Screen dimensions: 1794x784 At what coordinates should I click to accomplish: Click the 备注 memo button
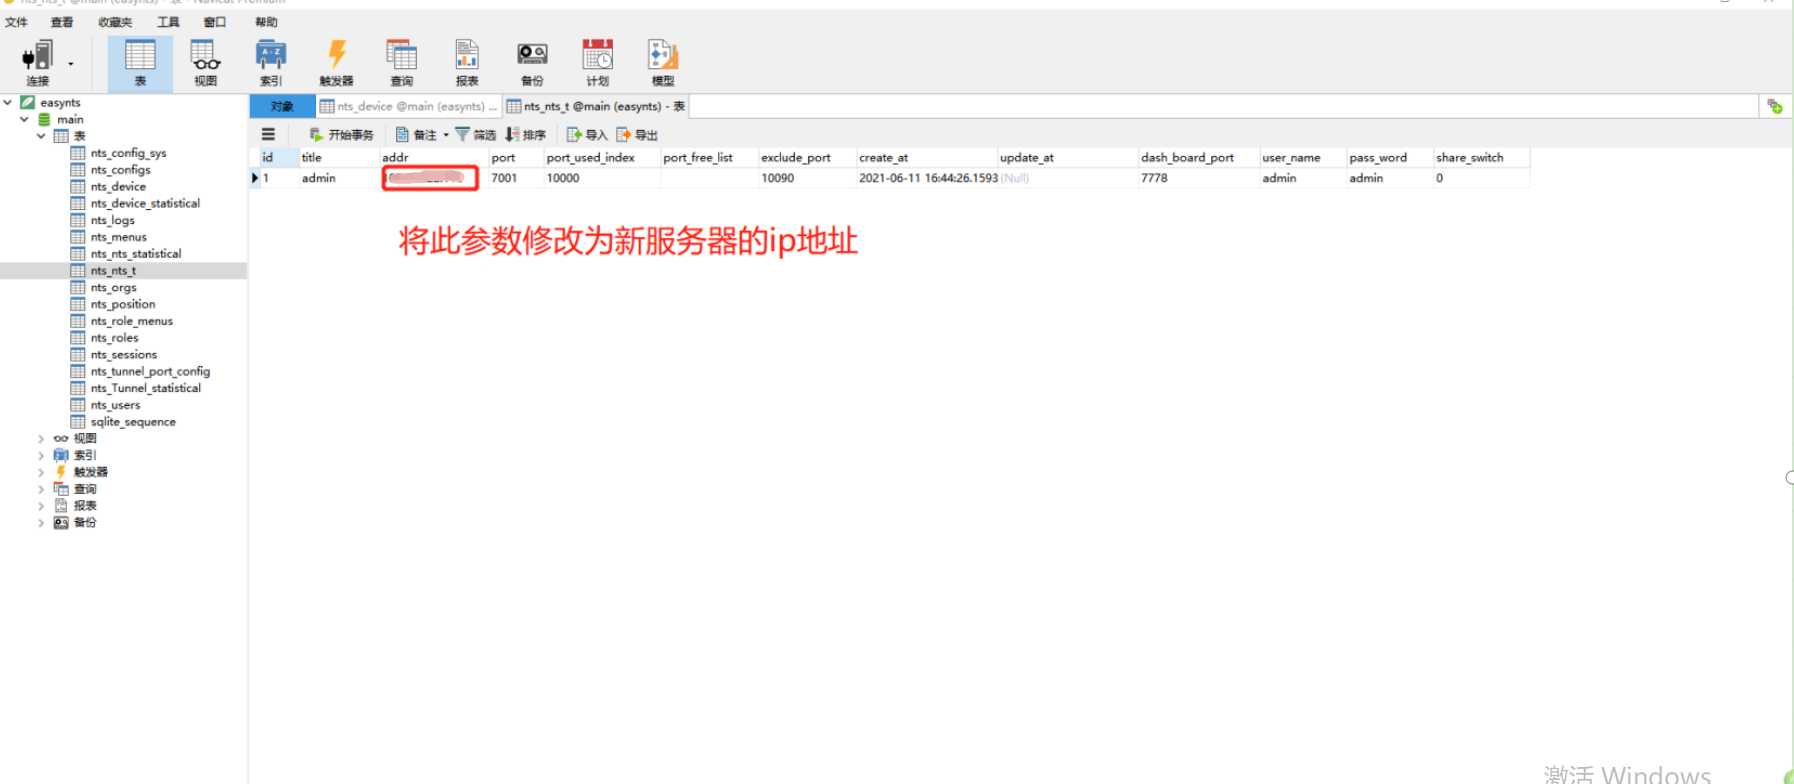point(416,134)
